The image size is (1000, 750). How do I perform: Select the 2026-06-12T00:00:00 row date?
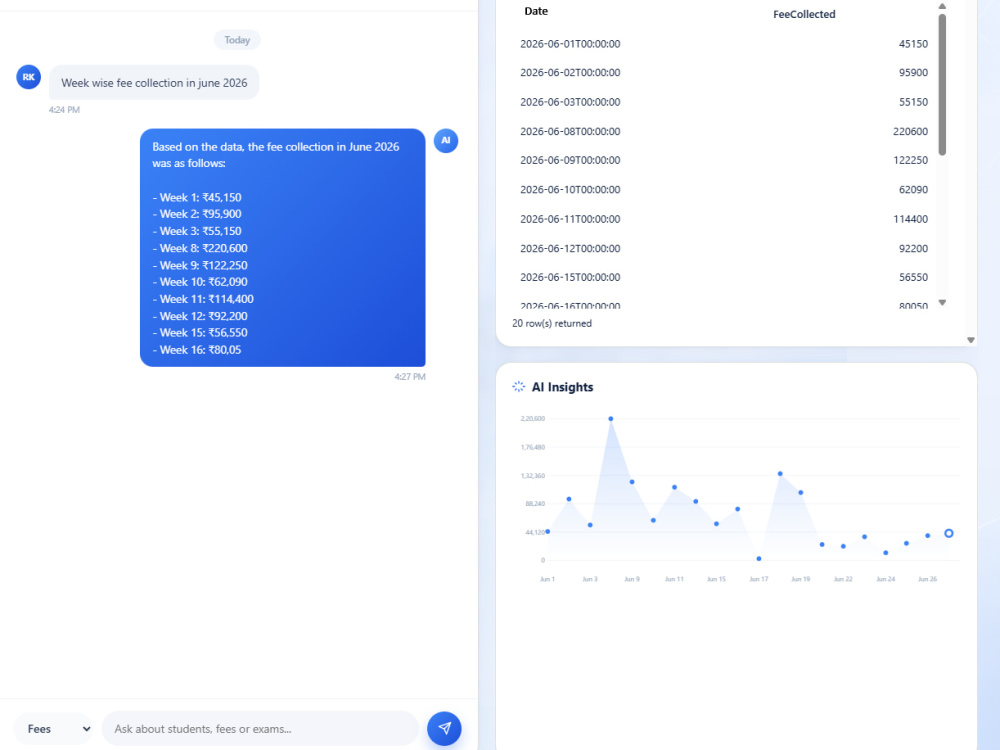pyautogui.click(x=570, y=248)
